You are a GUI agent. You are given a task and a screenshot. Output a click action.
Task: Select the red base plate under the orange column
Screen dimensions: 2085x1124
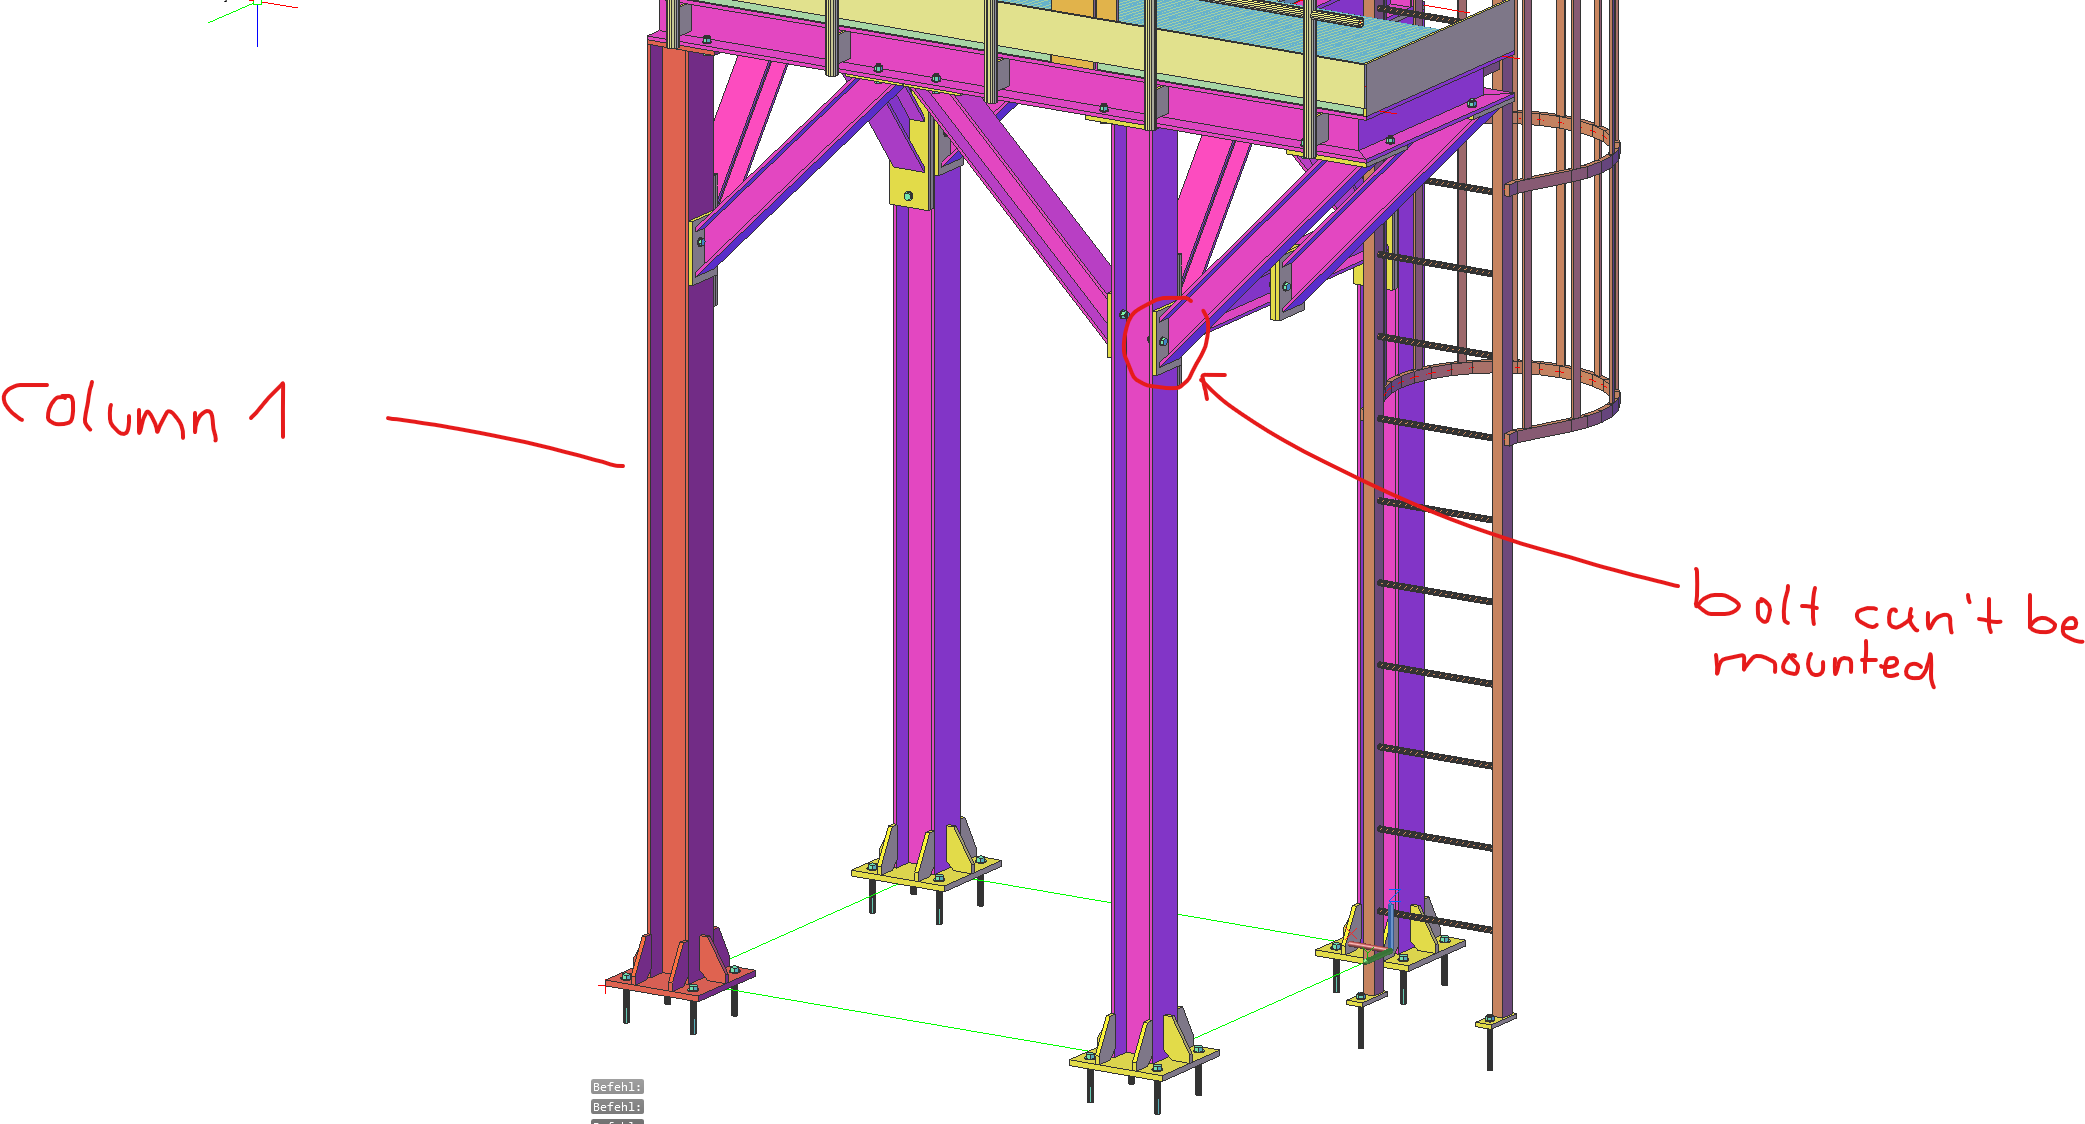click(680, 984)
